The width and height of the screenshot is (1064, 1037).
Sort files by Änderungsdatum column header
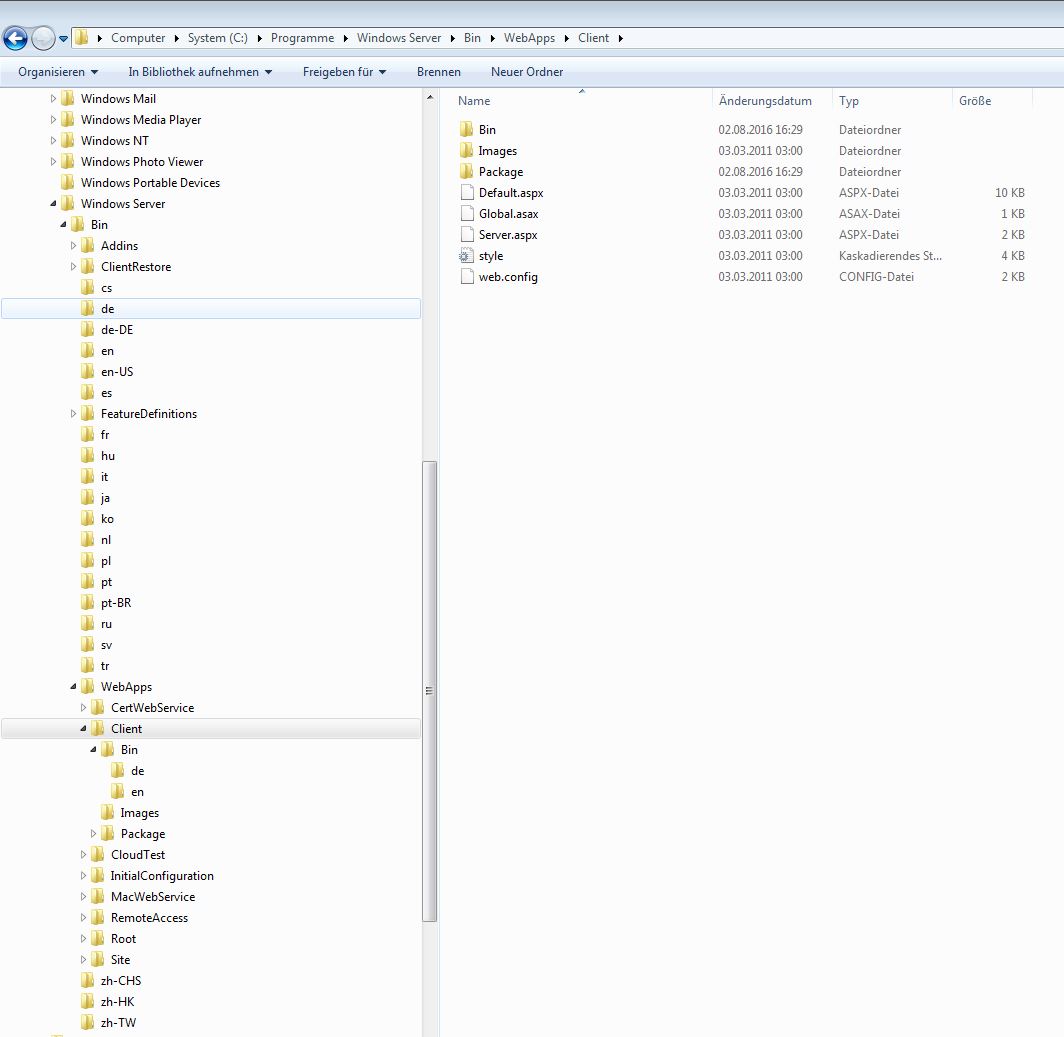coord(765,101)
